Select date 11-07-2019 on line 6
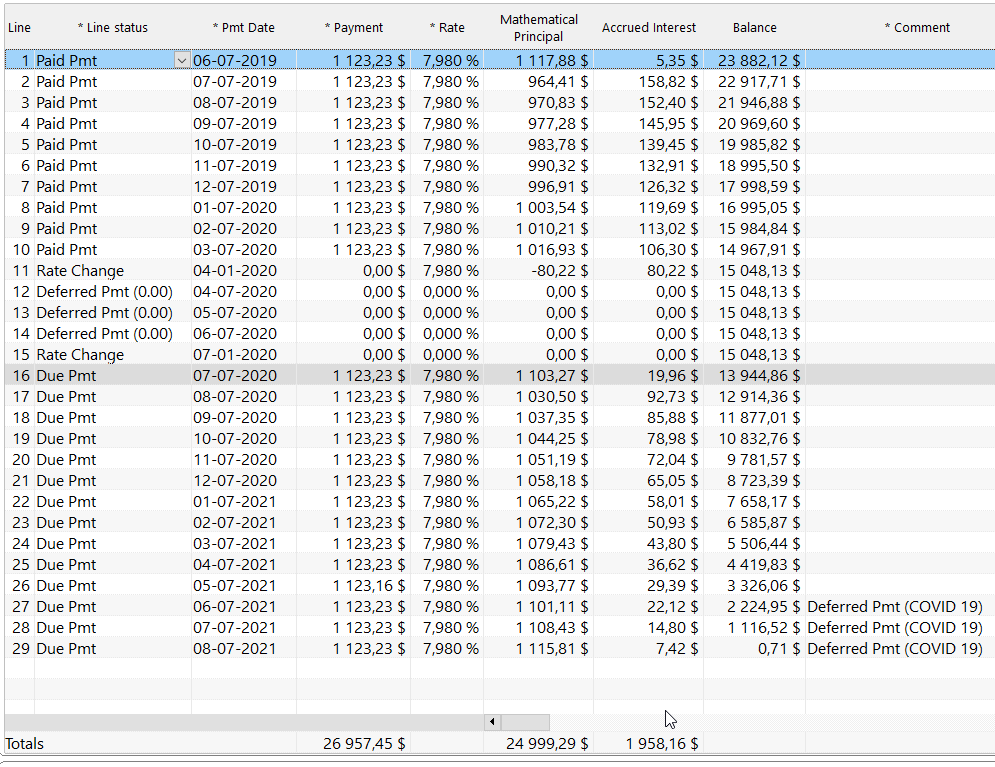This screenshot has height=767, width=995. (235, 166)
